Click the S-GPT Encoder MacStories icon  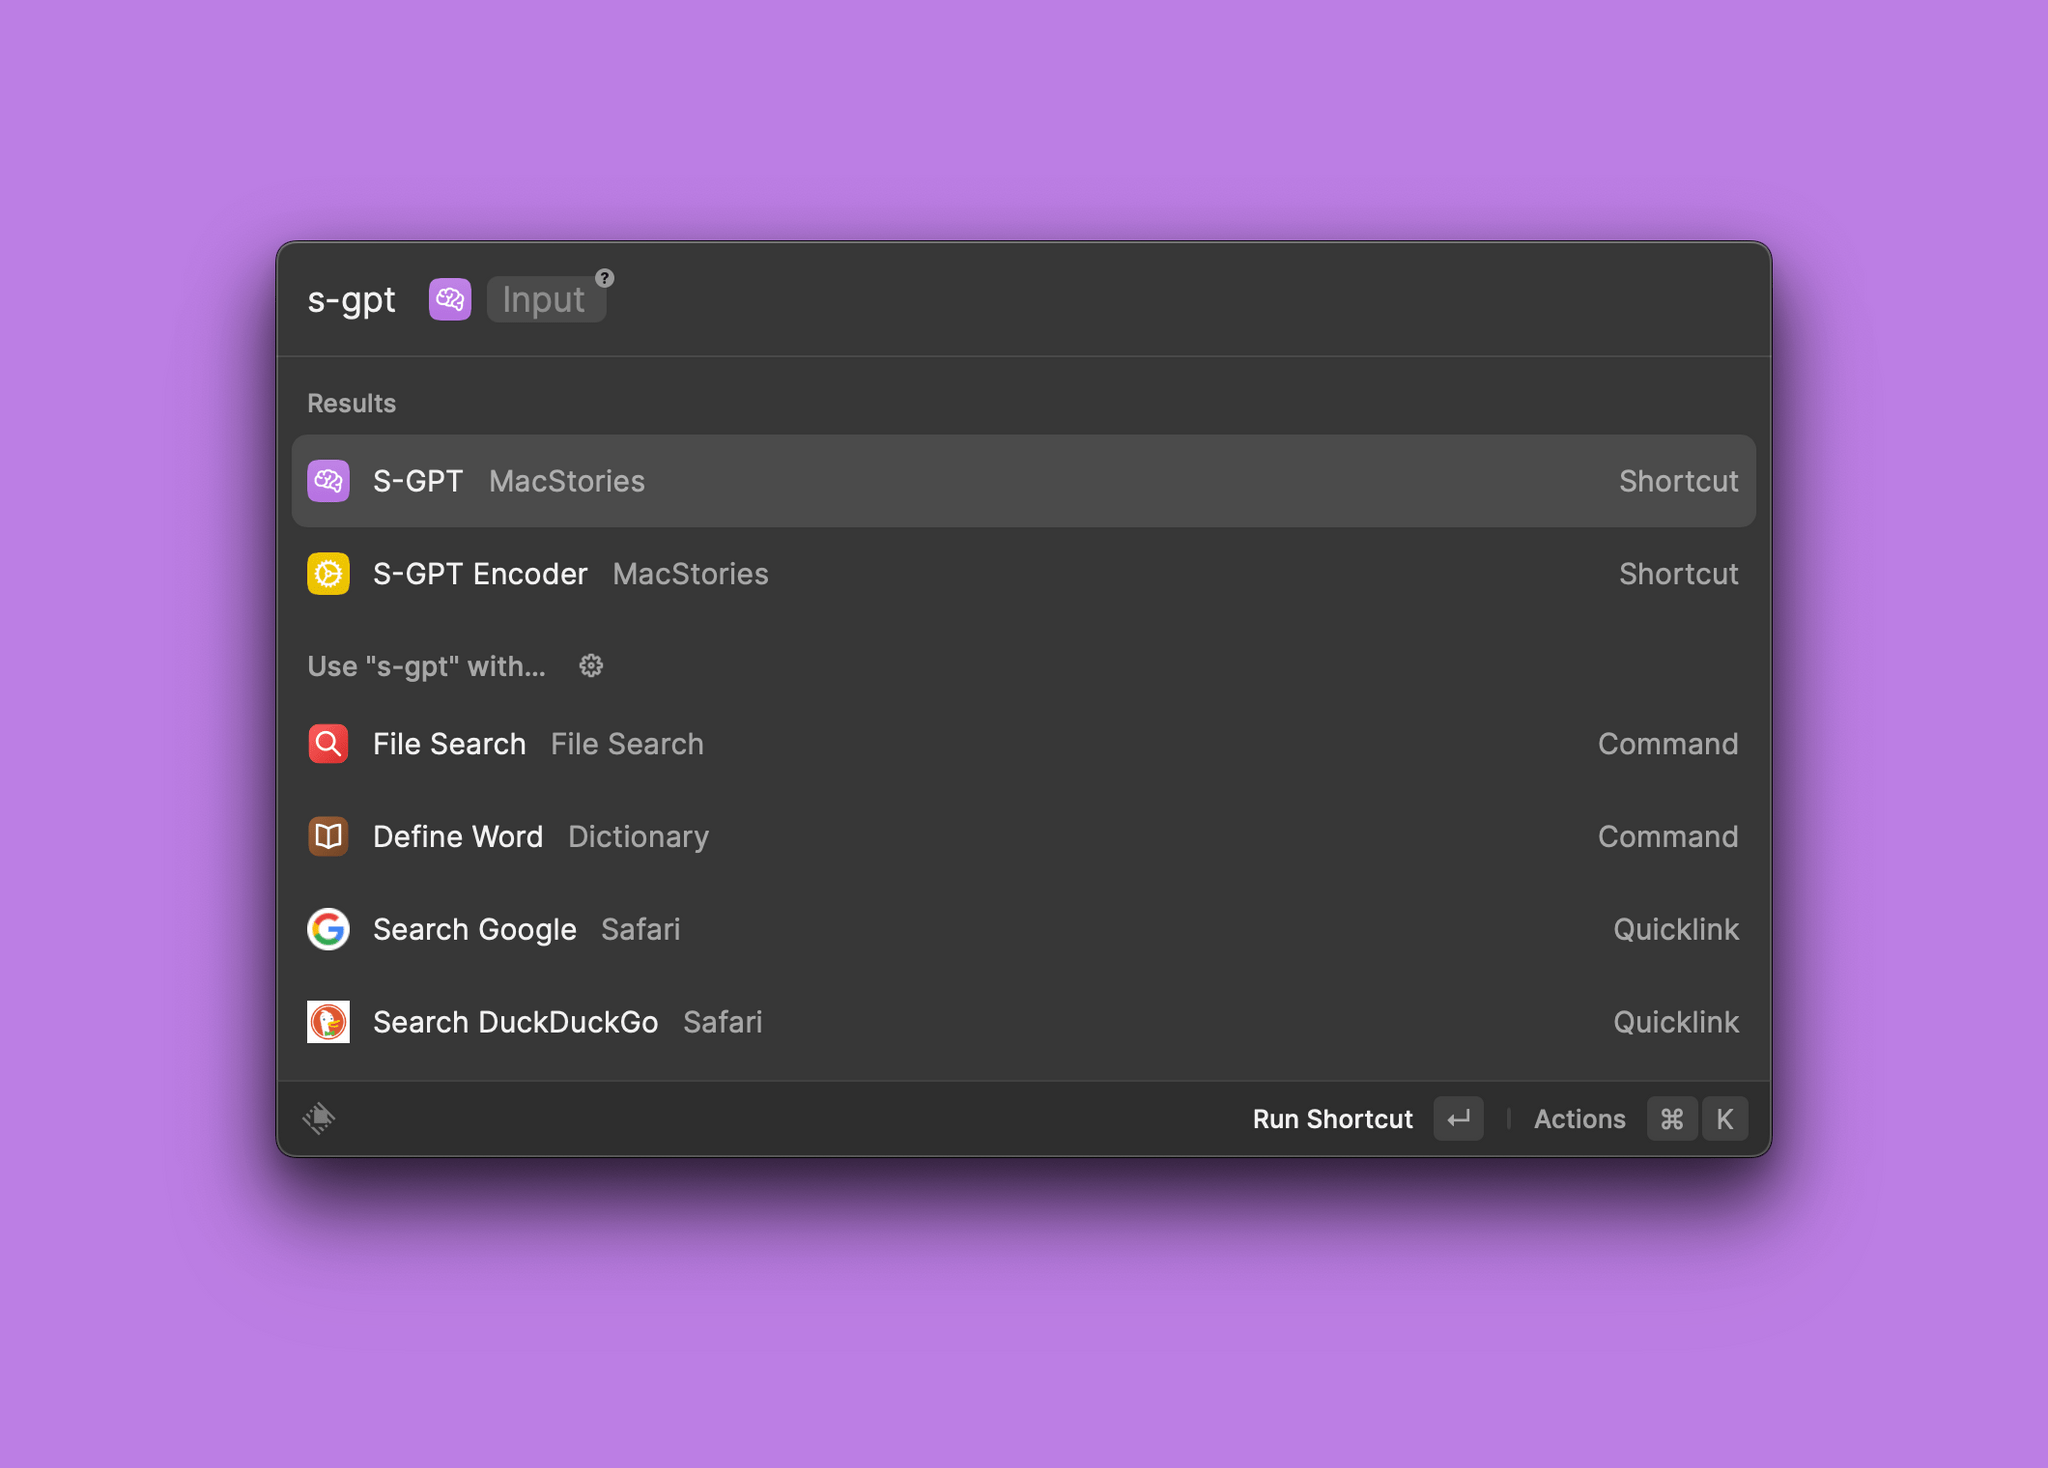(329, 574)
